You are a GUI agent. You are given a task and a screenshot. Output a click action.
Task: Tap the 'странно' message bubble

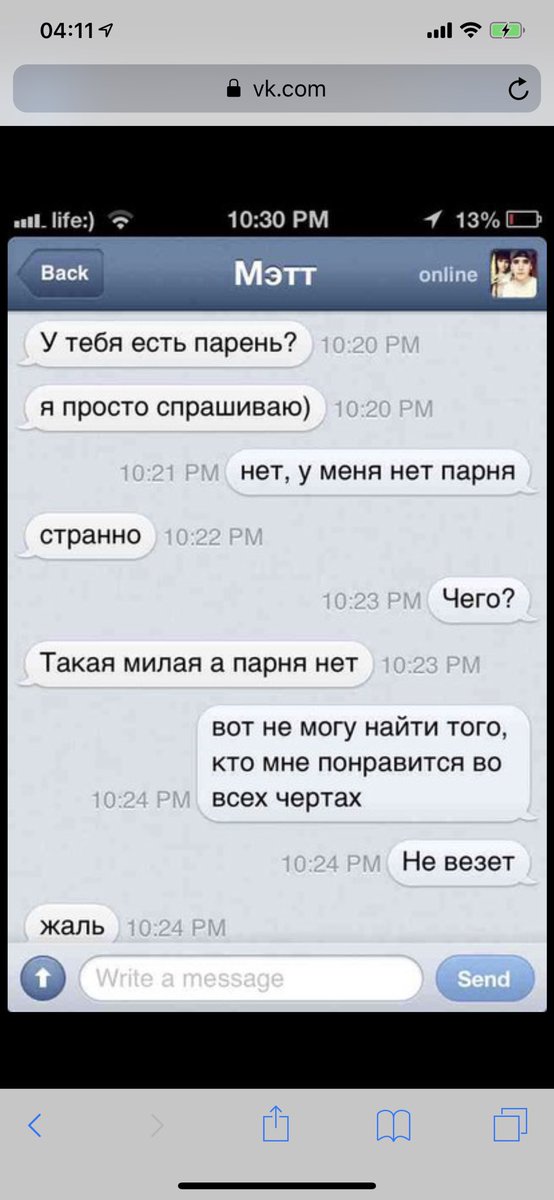tap(88, 536)
